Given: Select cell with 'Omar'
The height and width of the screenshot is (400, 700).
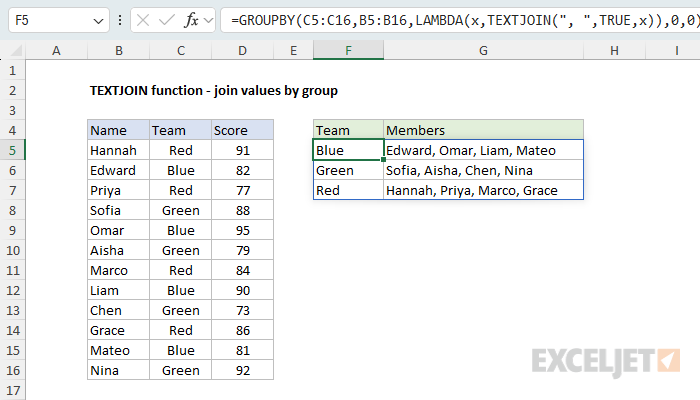Looking at the screenshot, I should (x=118, y=230).
